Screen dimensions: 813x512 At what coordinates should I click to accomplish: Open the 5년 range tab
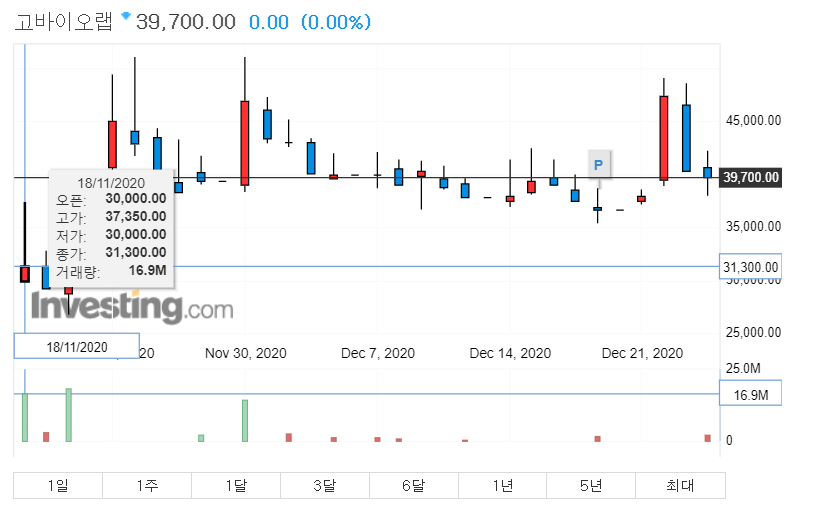click(591, 486)
